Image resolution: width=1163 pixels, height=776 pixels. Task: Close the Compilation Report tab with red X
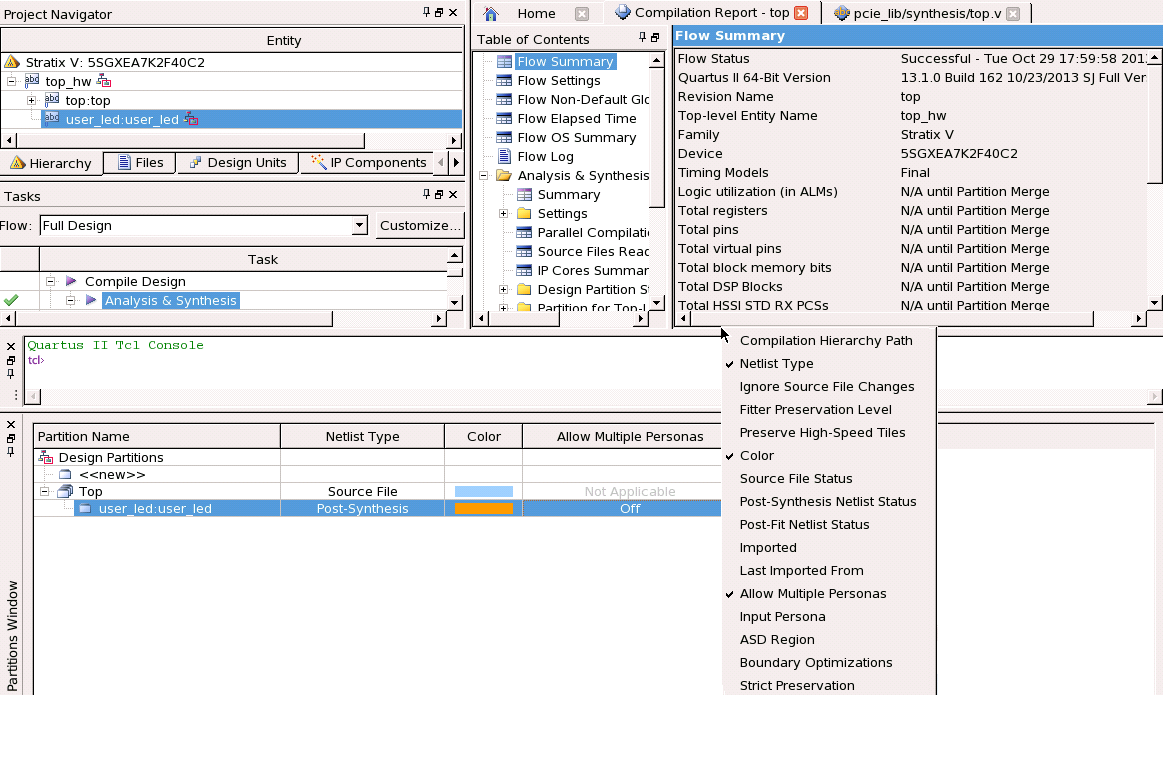coord(800,14)
